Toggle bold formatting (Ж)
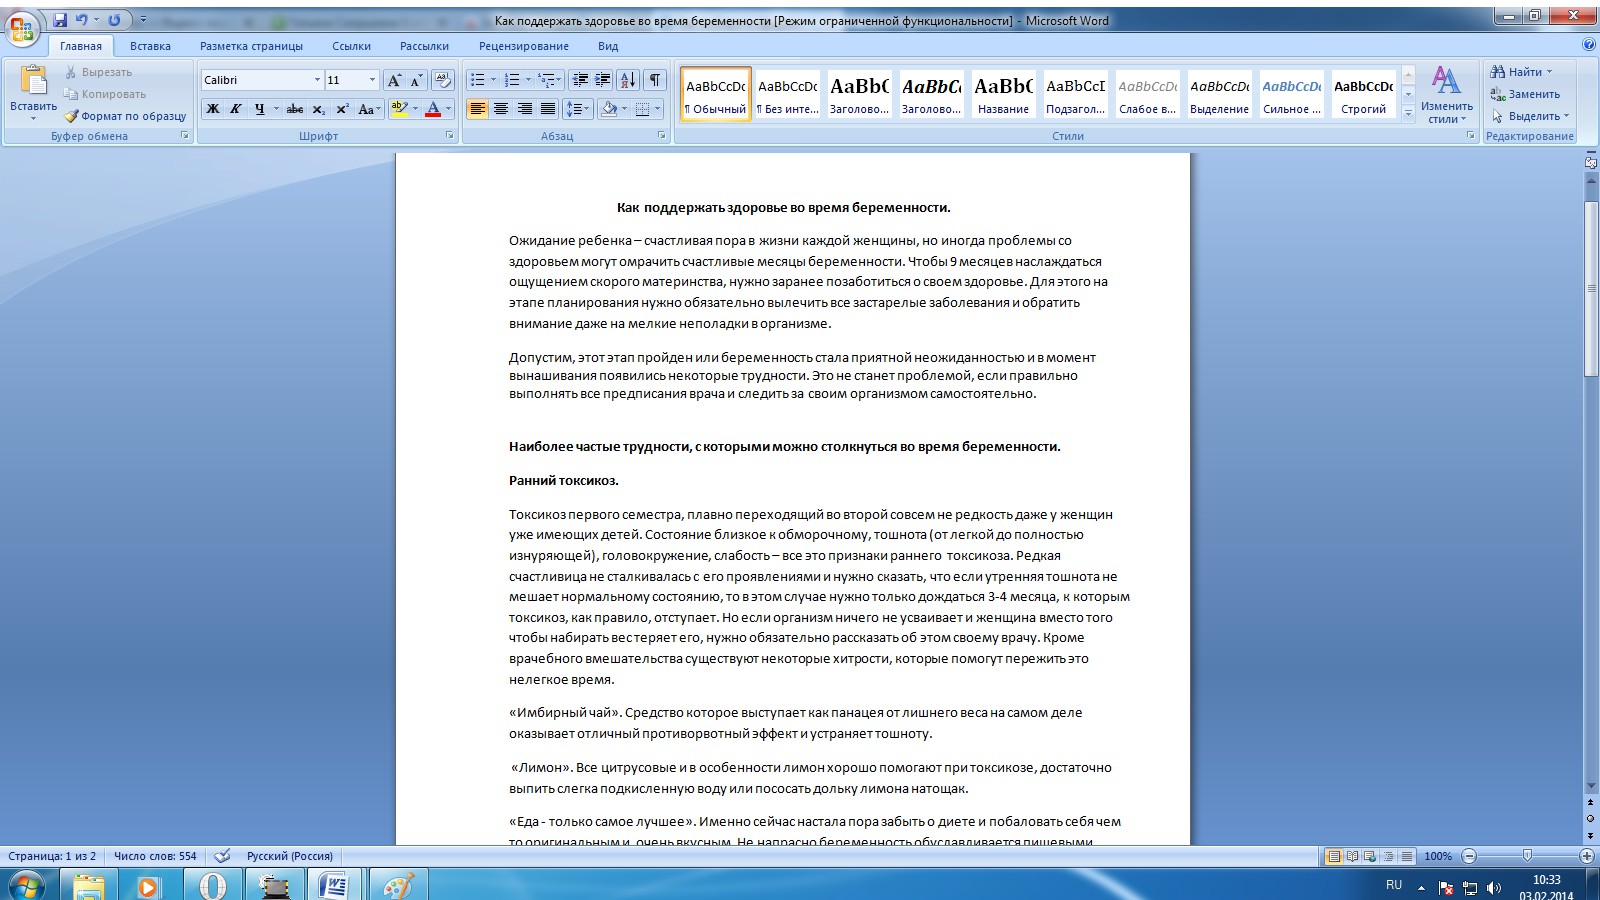The image size is (1600, 900). click(213, 109)
